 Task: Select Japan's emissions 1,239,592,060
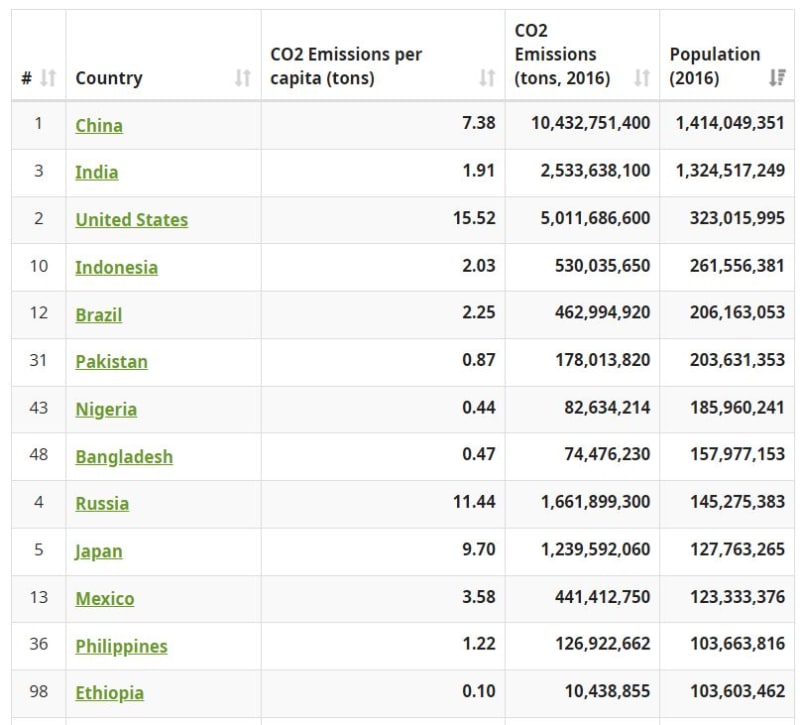(595, 549)
